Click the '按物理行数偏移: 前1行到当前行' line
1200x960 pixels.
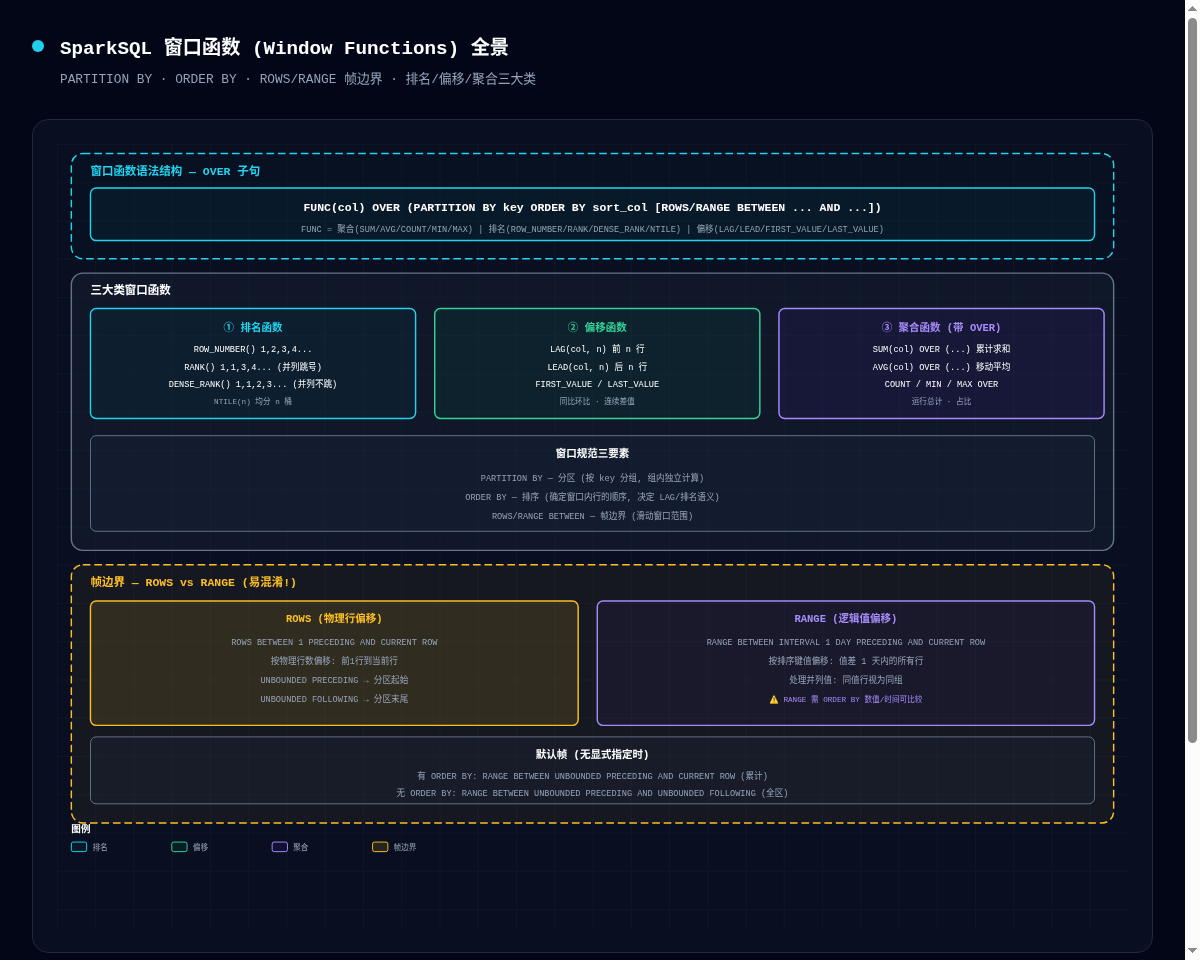(334, 661)
